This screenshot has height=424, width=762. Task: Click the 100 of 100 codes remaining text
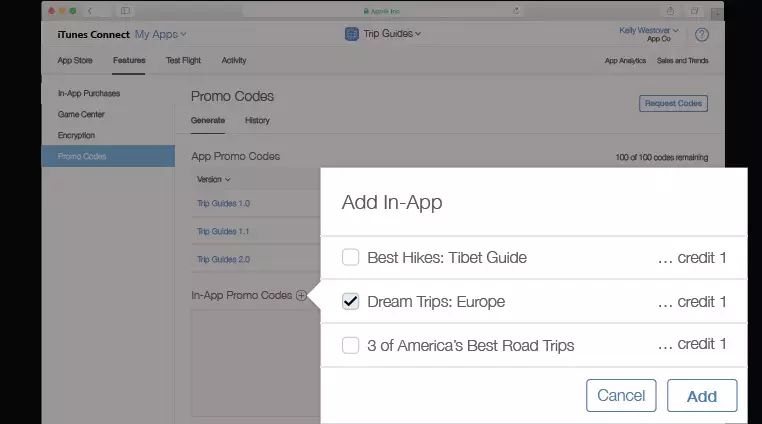pyautogui.click(x=661, y=157)
